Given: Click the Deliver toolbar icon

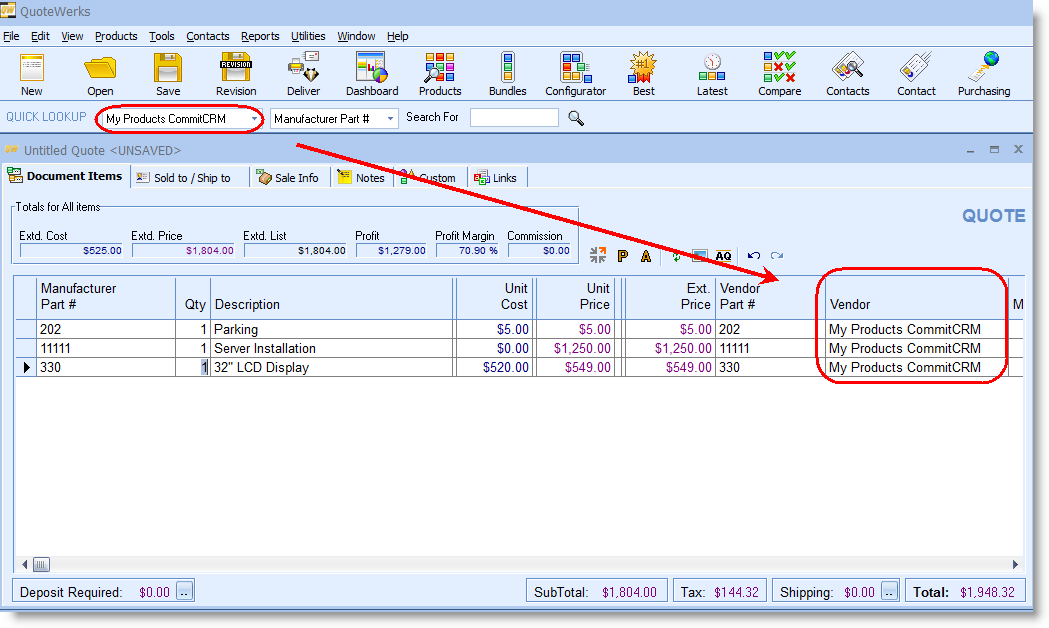Looking at the screenshot, I should 304,74.
